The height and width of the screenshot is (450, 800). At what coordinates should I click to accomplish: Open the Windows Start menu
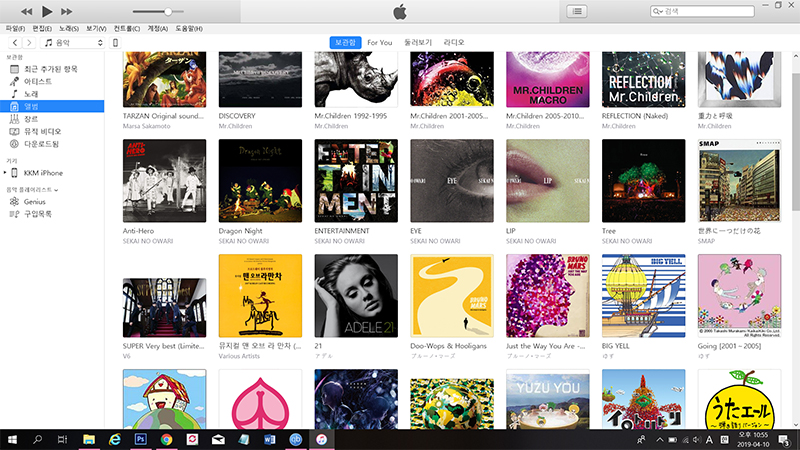click(12, 439)
